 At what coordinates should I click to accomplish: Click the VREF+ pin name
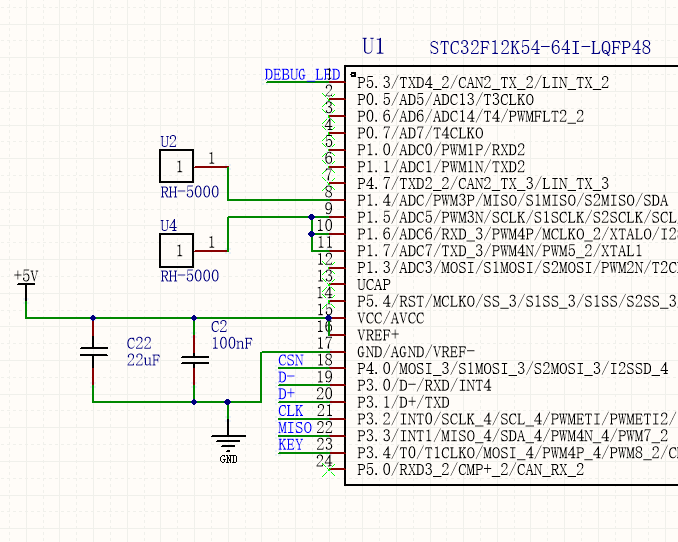pyautogui.click(x=378, y=335)
